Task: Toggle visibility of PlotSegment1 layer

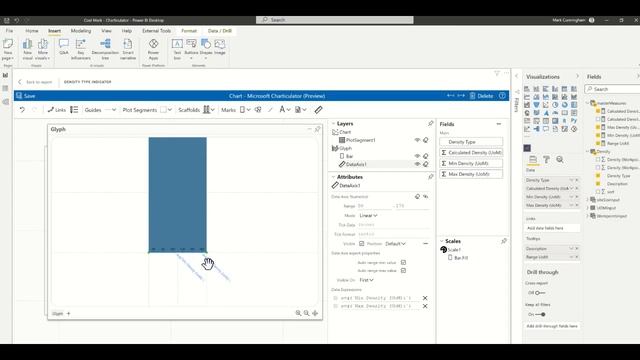Action: (x=417, y=140)
